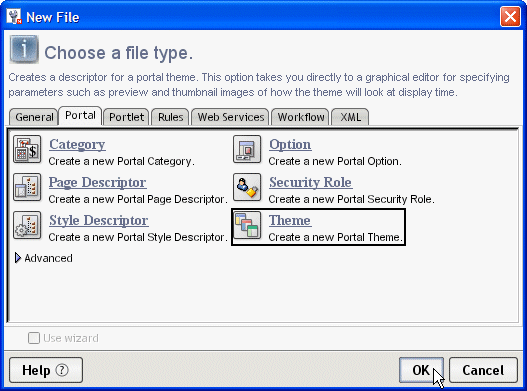Click 'Create a new Portal Category.' text
527x391 pixels.
click(121, 161)
